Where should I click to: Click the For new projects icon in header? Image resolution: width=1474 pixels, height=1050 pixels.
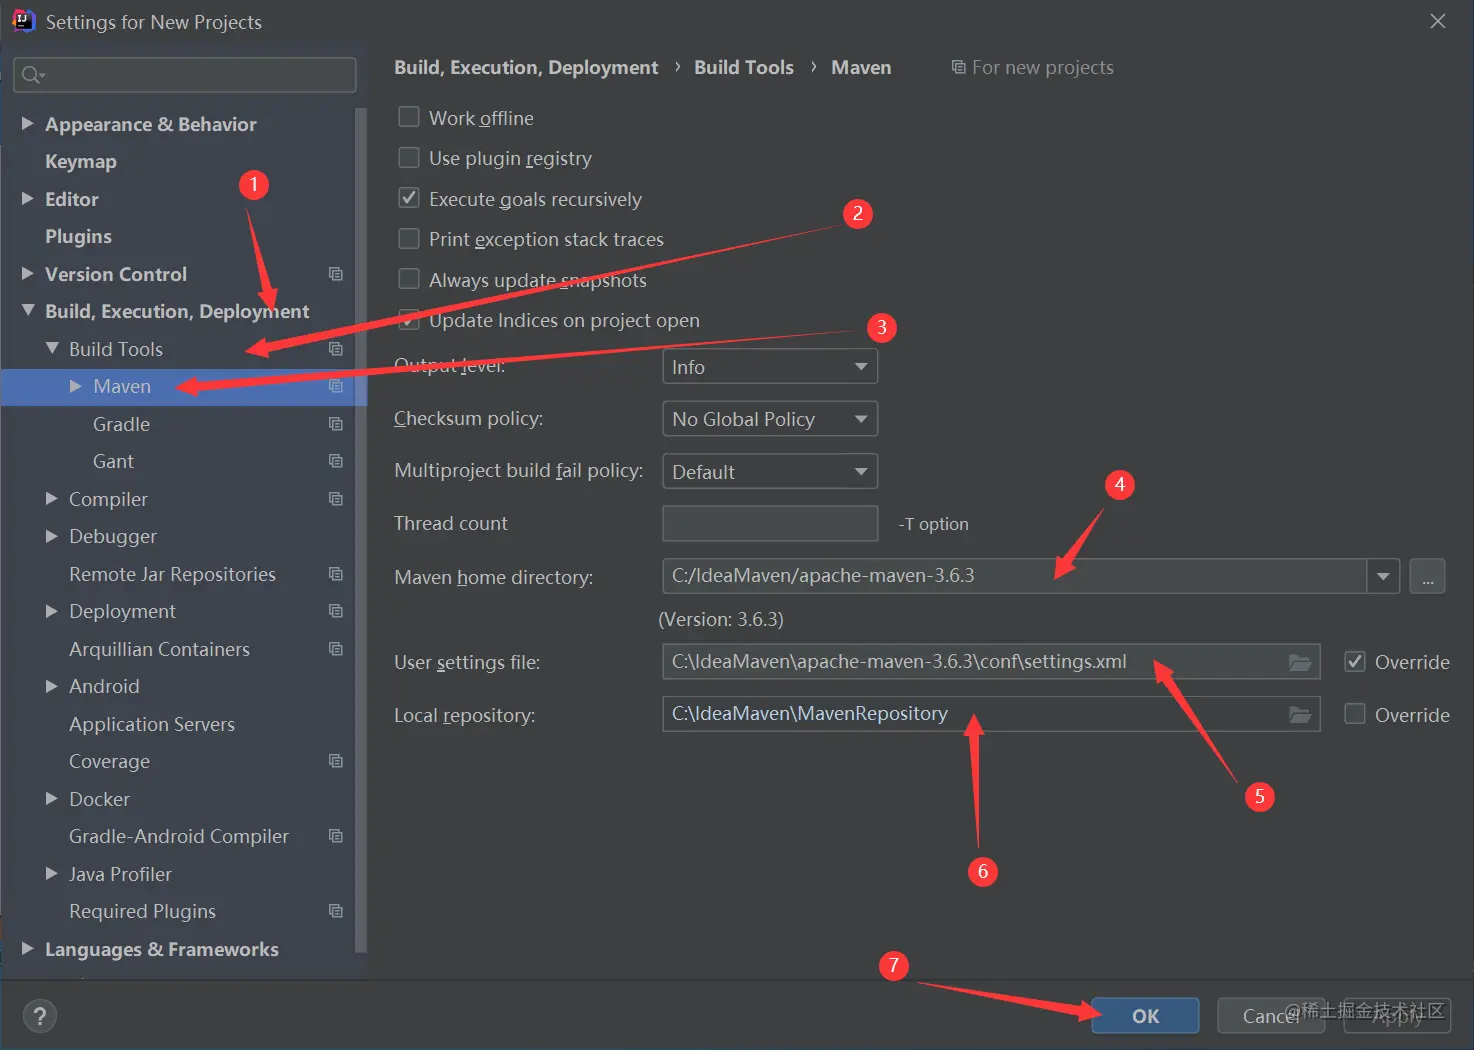pos(958,67)
